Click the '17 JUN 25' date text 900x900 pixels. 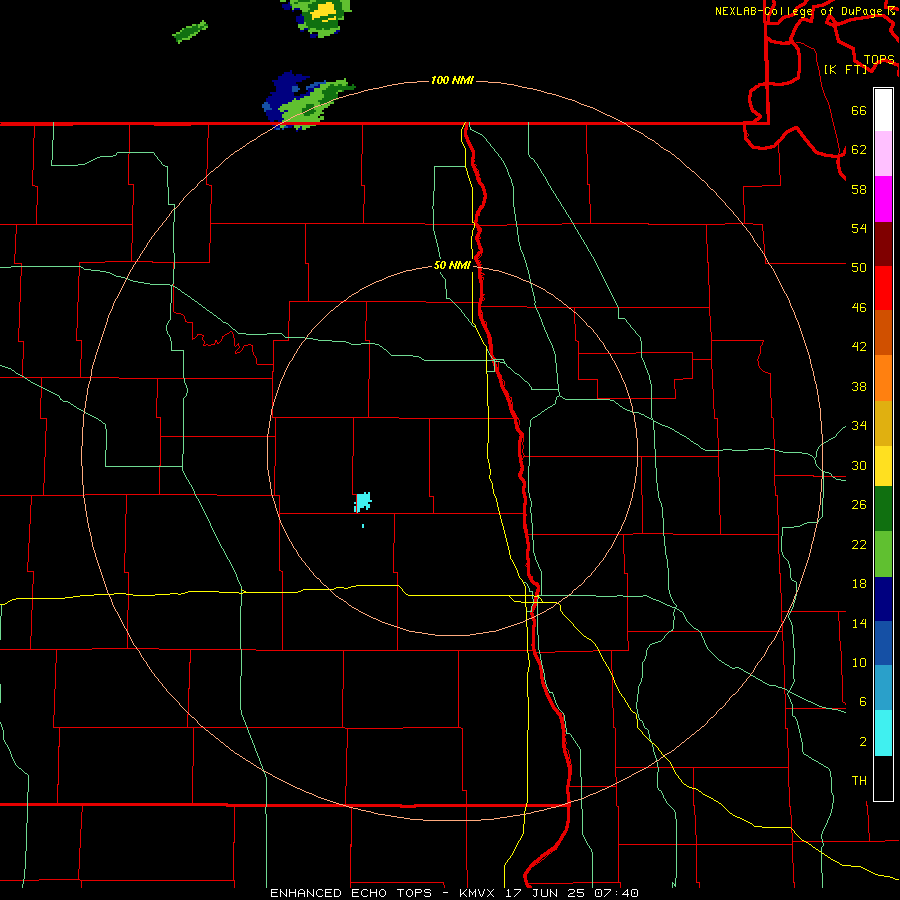point(544,893)
